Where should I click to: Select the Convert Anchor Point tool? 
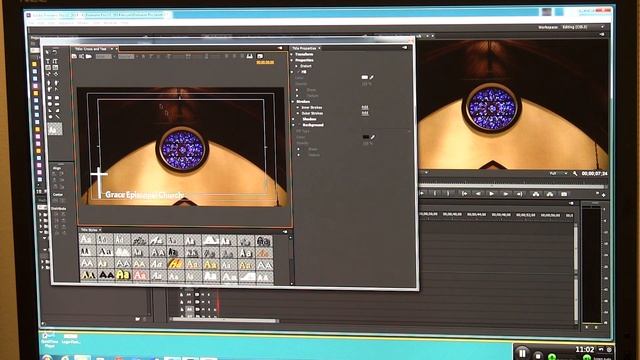tap(56, 89)
